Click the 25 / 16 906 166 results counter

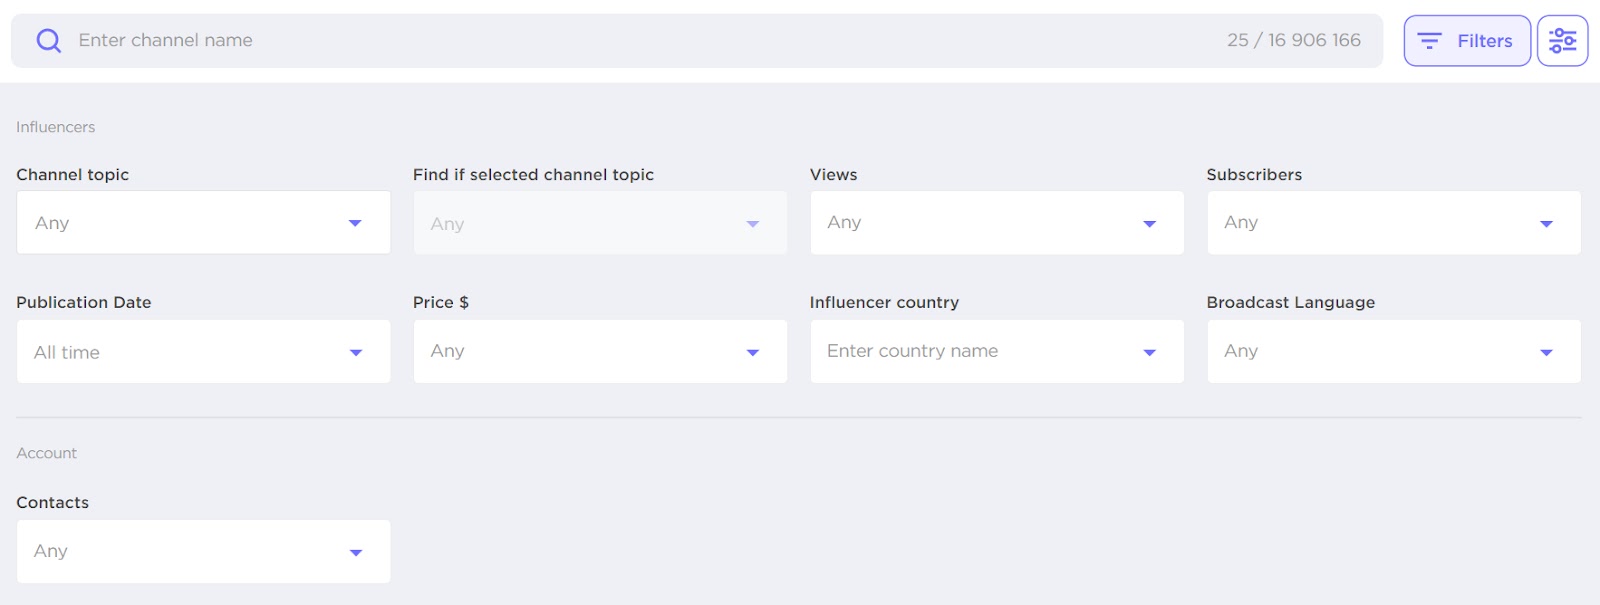pos(1294,40)
